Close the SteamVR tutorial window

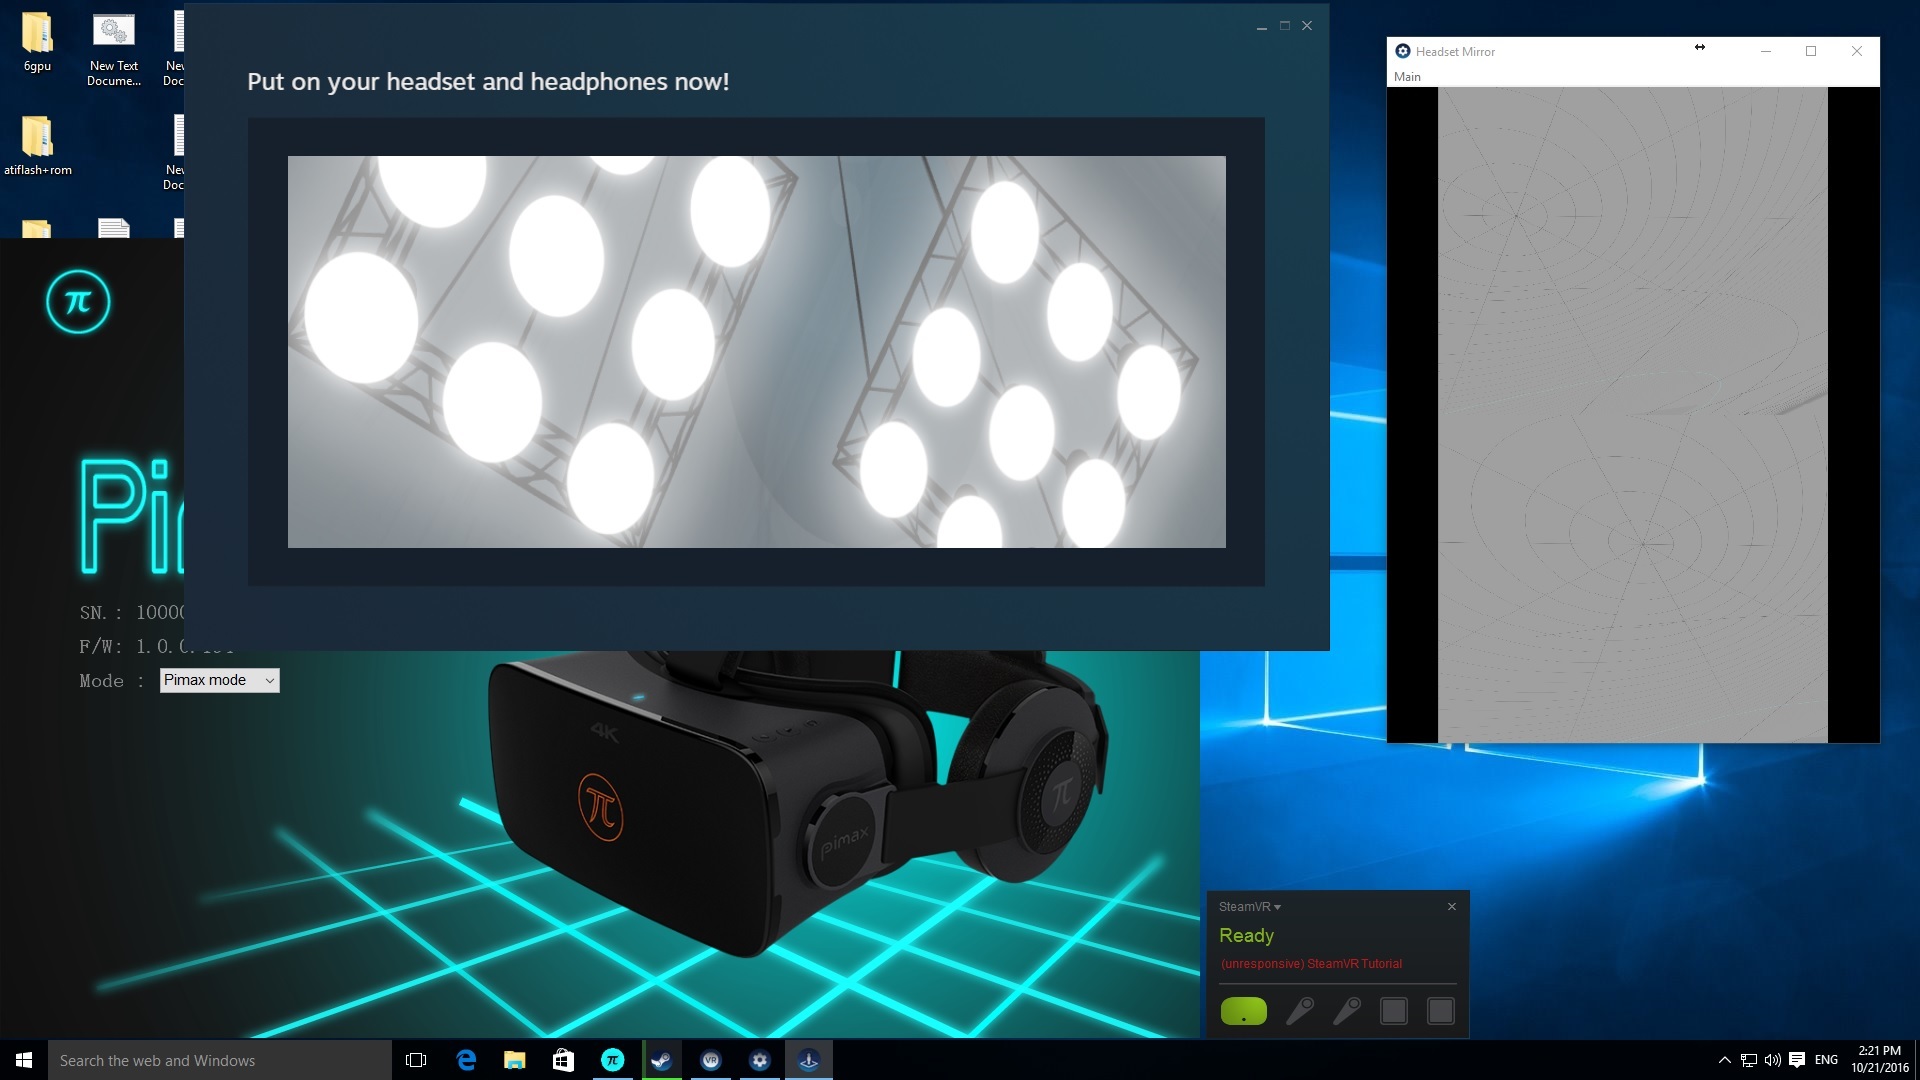[x=1307, y=26]
